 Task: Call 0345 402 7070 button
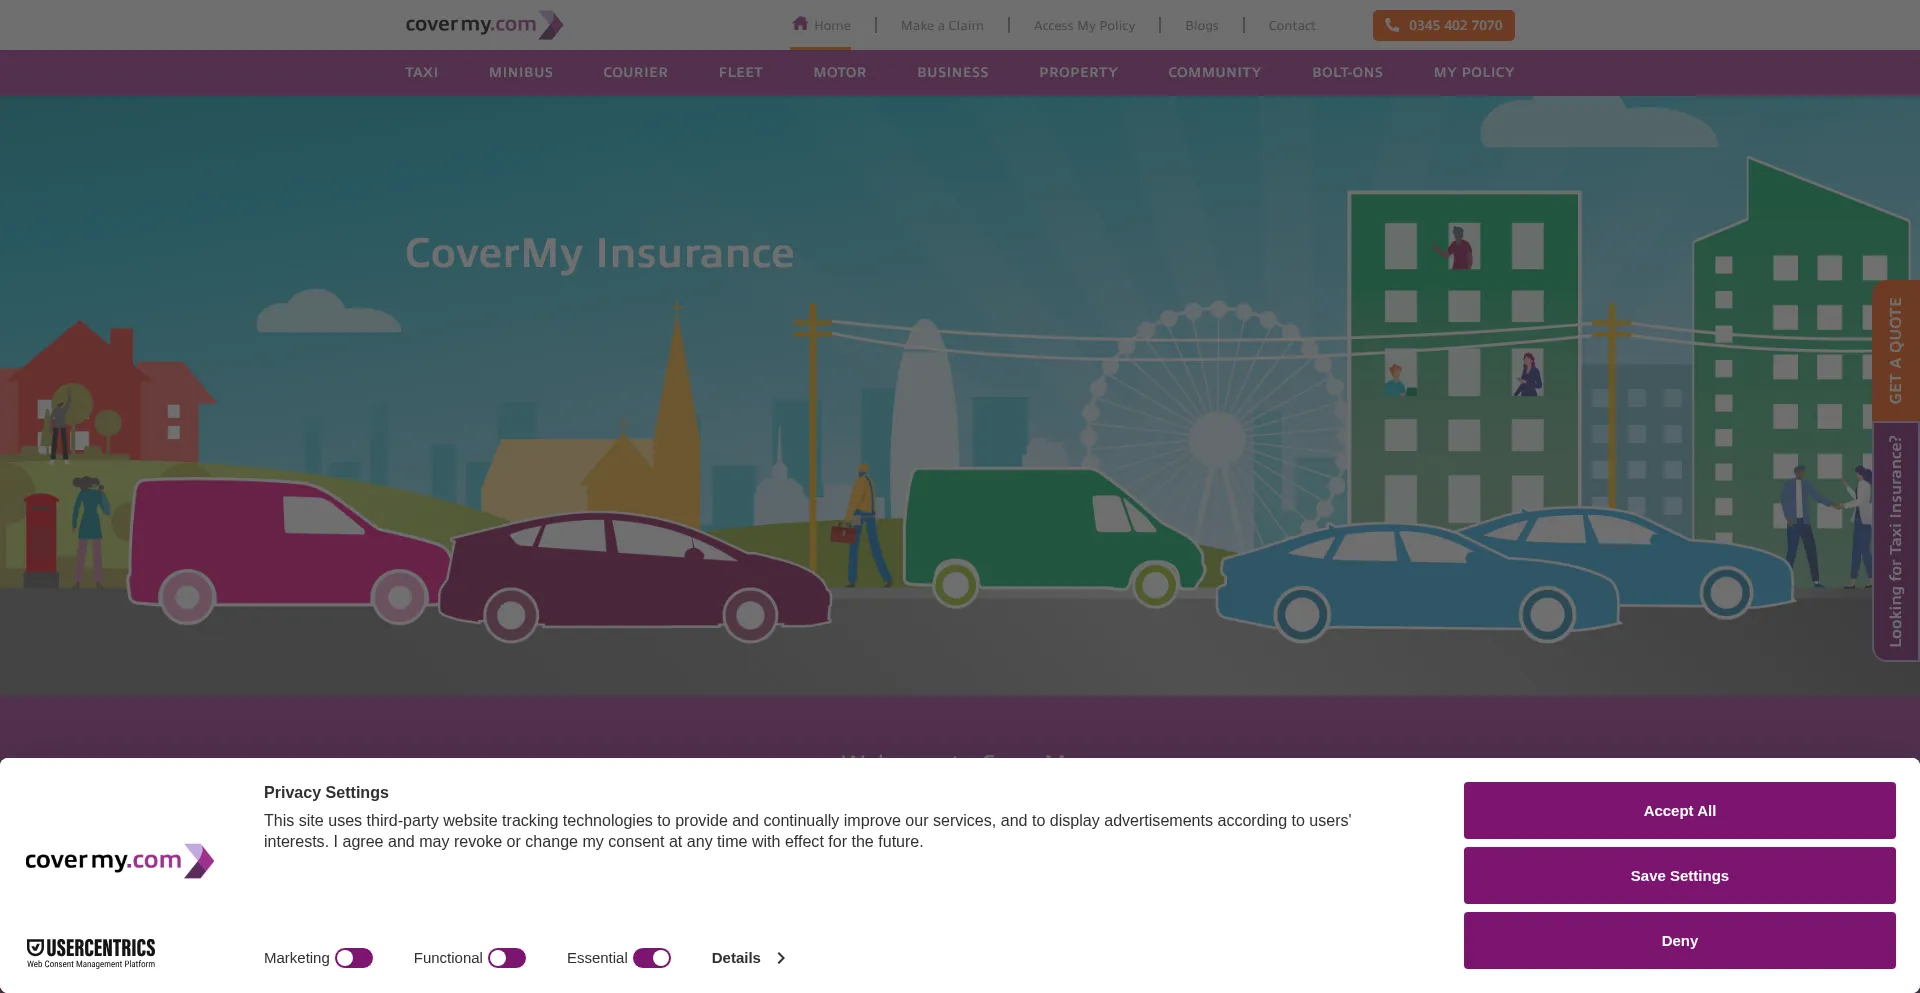1444,25
